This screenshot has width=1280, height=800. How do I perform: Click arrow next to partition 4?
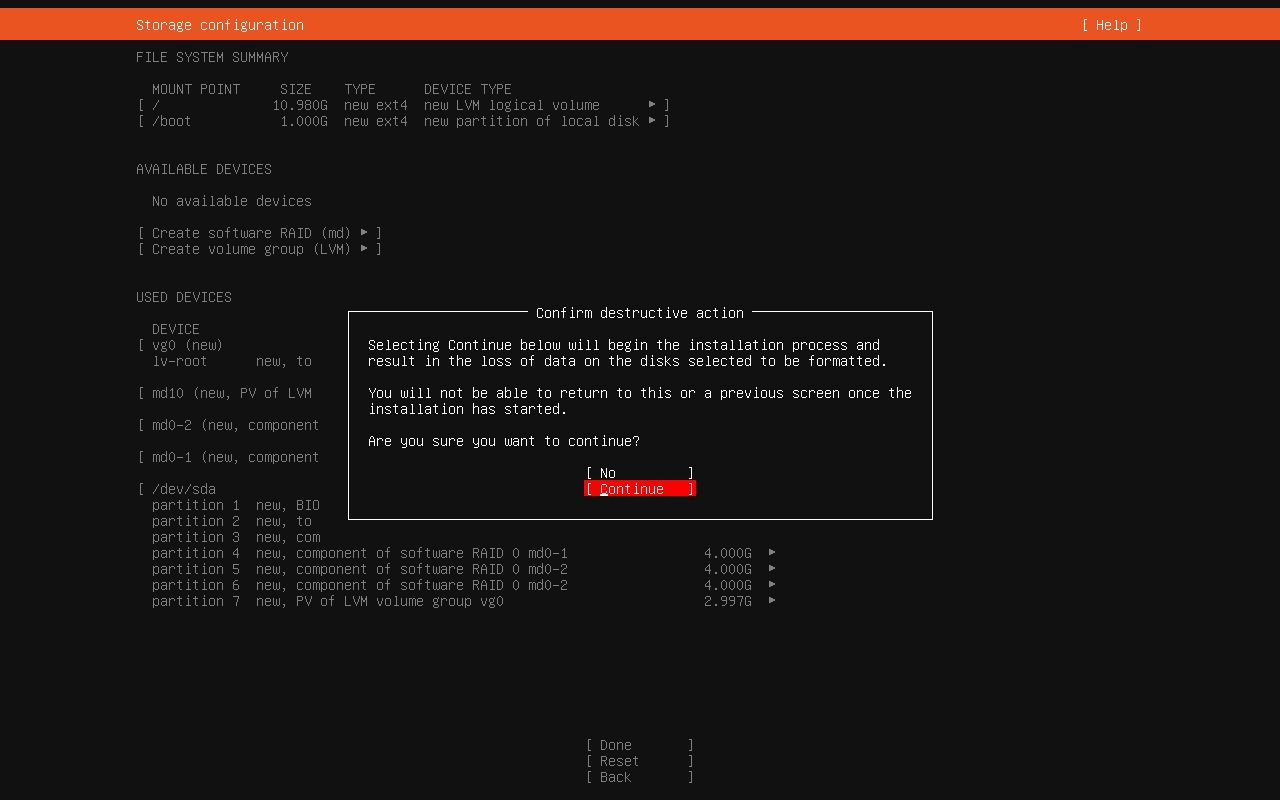coord(772,553)
